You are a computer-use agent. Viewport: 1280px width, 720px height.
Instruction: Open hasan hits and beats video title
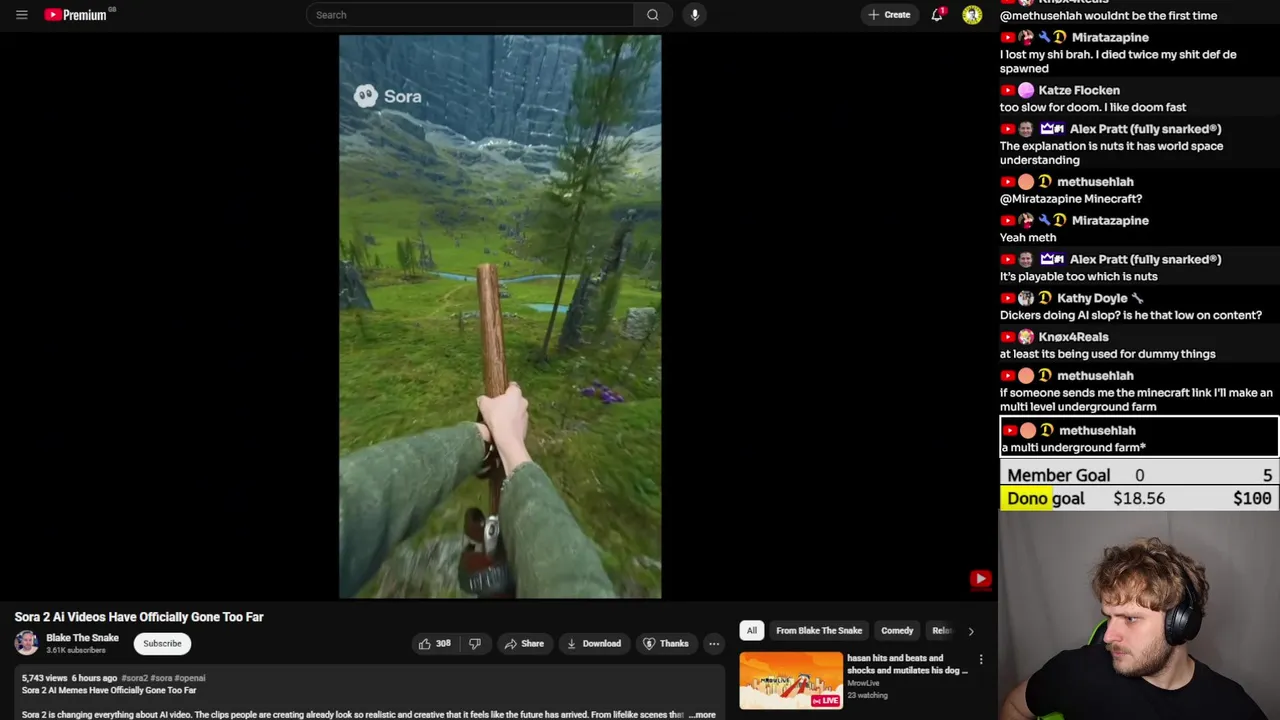(x=907, y=664)
